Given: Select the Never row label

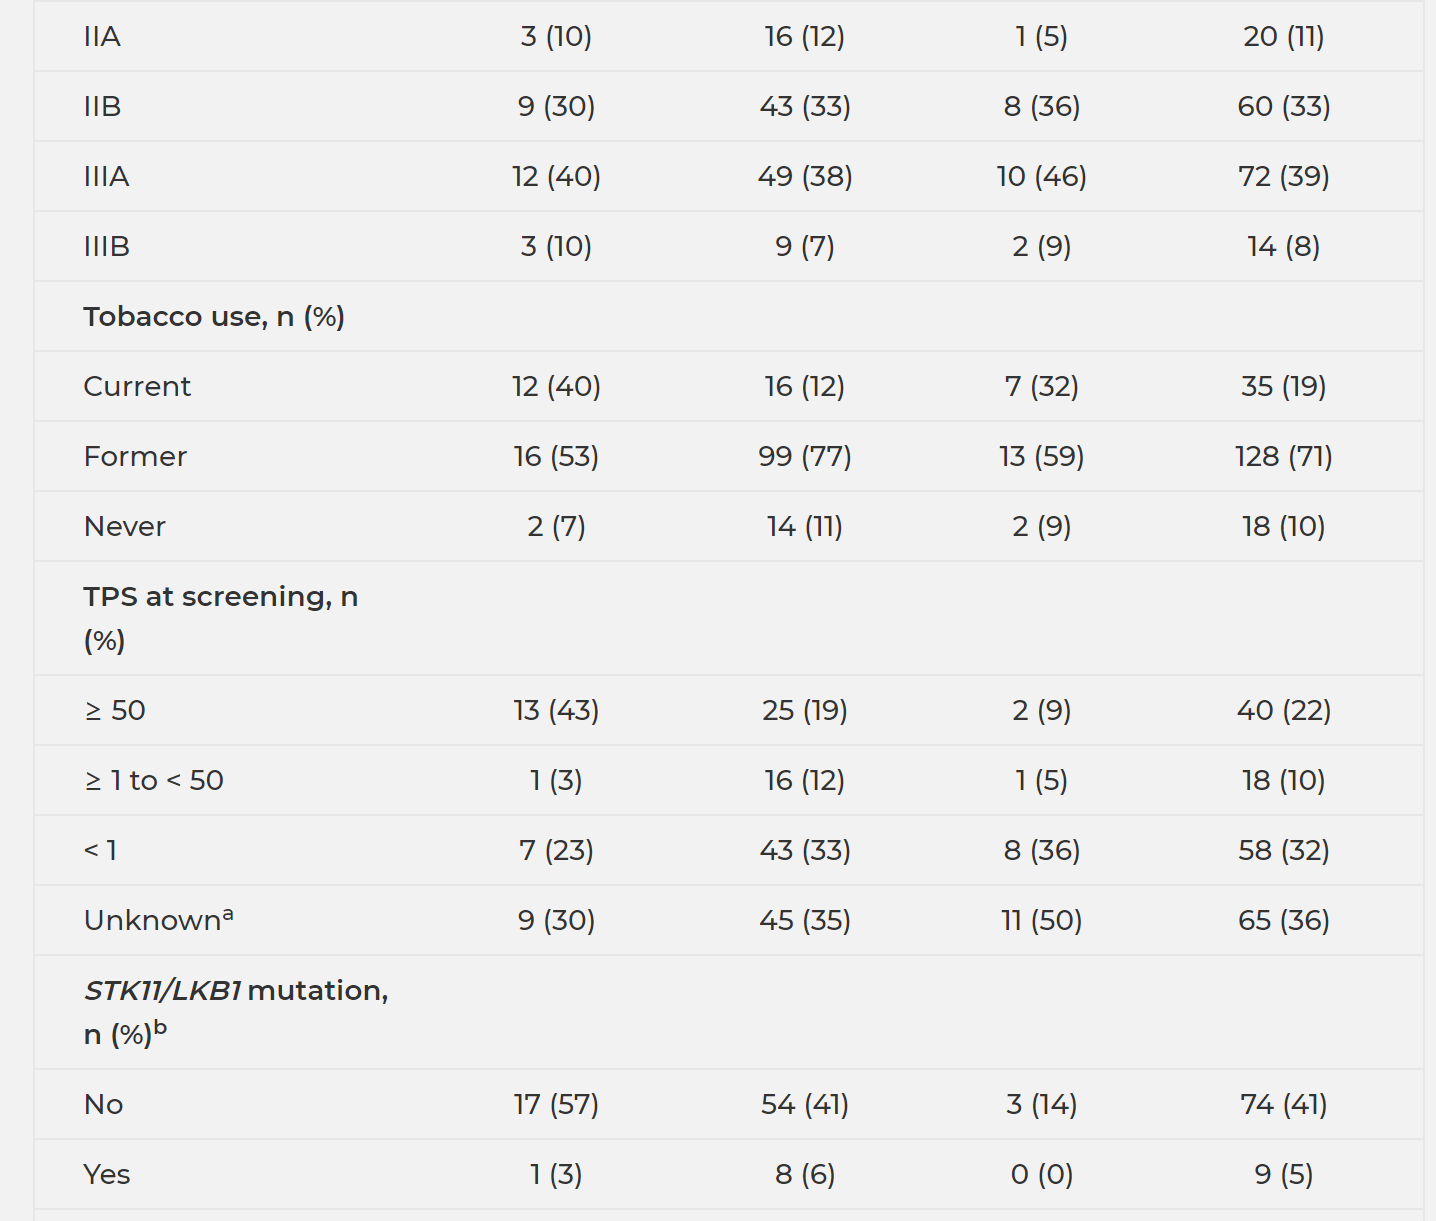Looking at the screenshot, I should pos(124,527).
